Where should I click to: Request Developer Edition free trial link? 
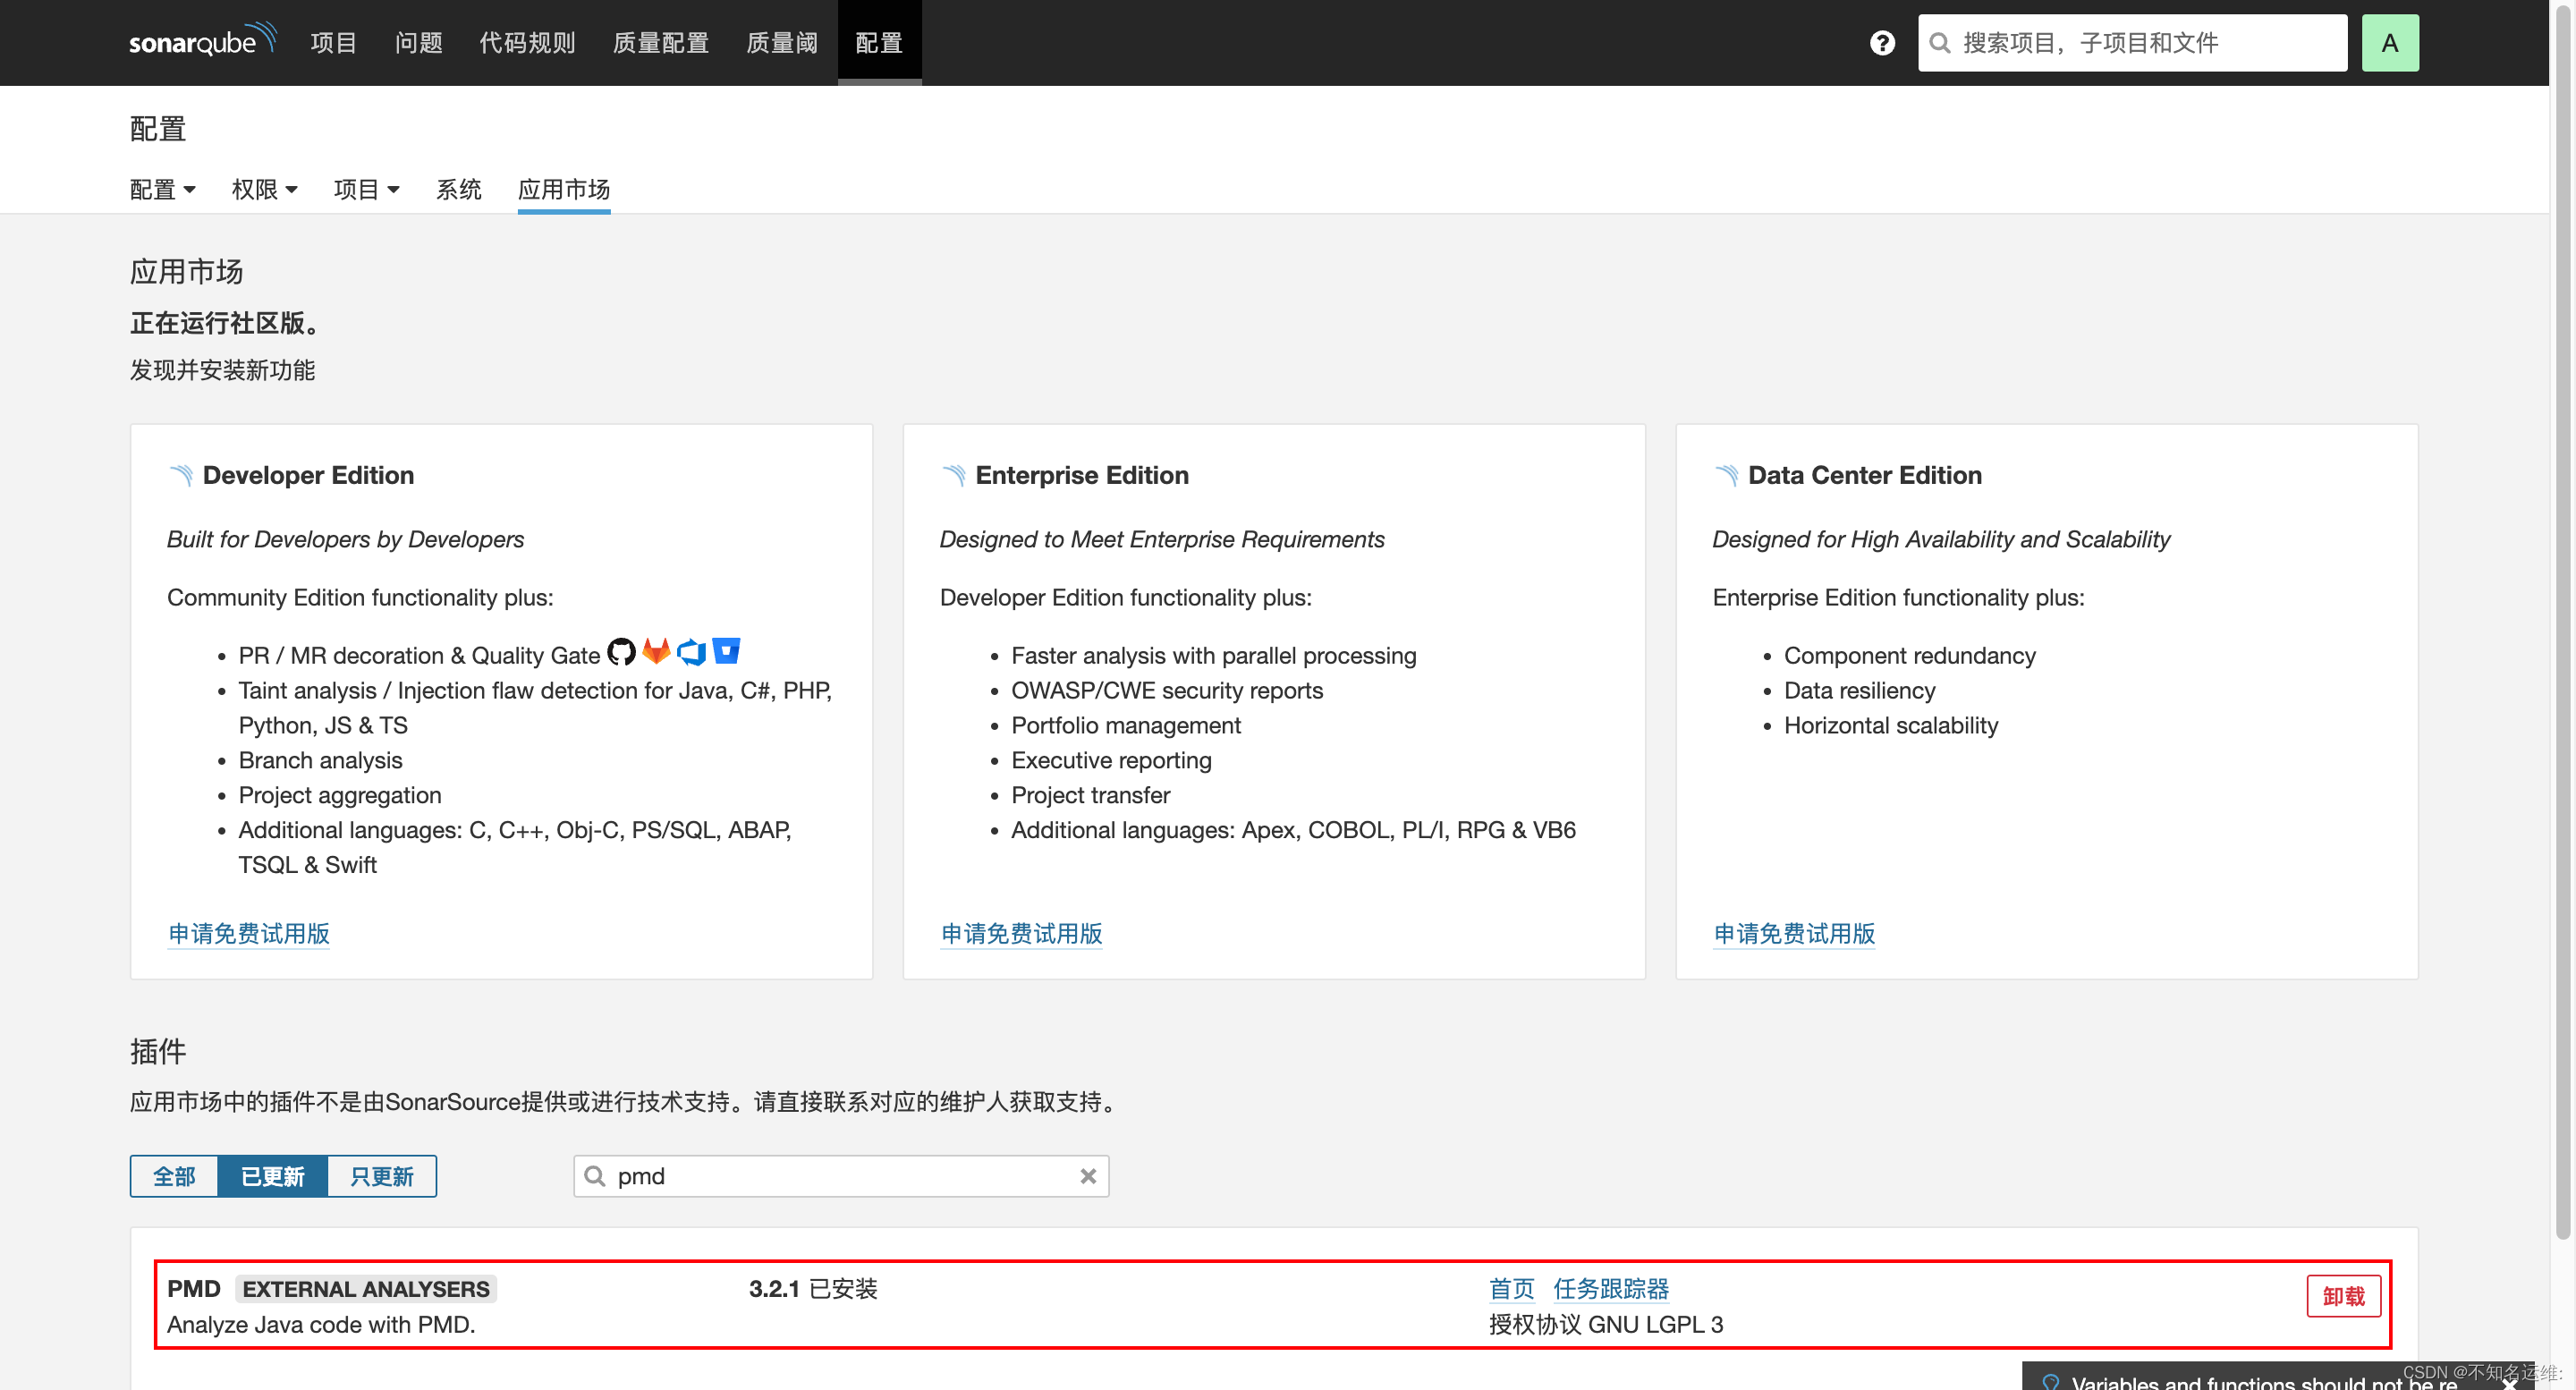[249, 933]
